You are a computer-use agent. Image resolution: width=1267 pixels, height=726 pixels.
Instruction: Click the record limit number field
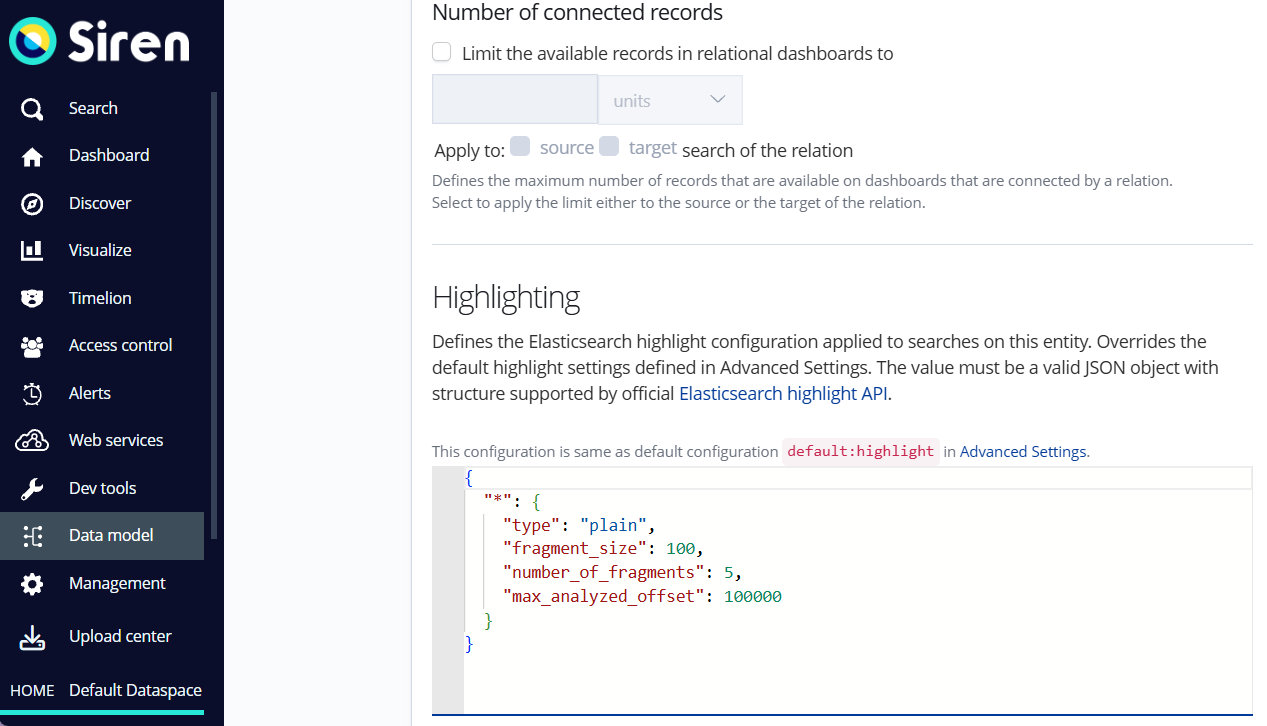point(515,99)
